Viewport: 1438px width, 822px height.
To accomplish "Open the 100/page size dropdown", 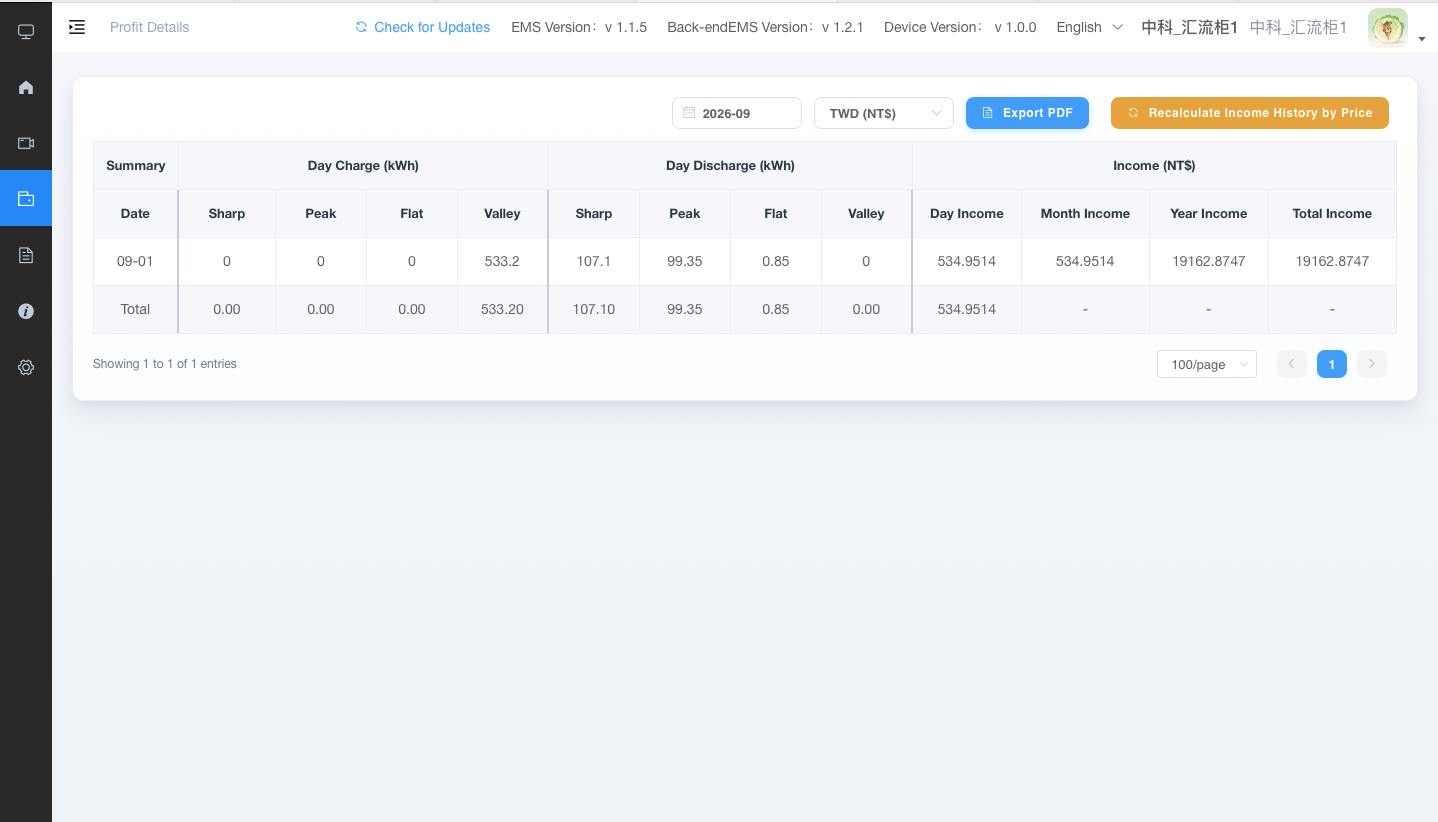I will tap(1207, 364).
